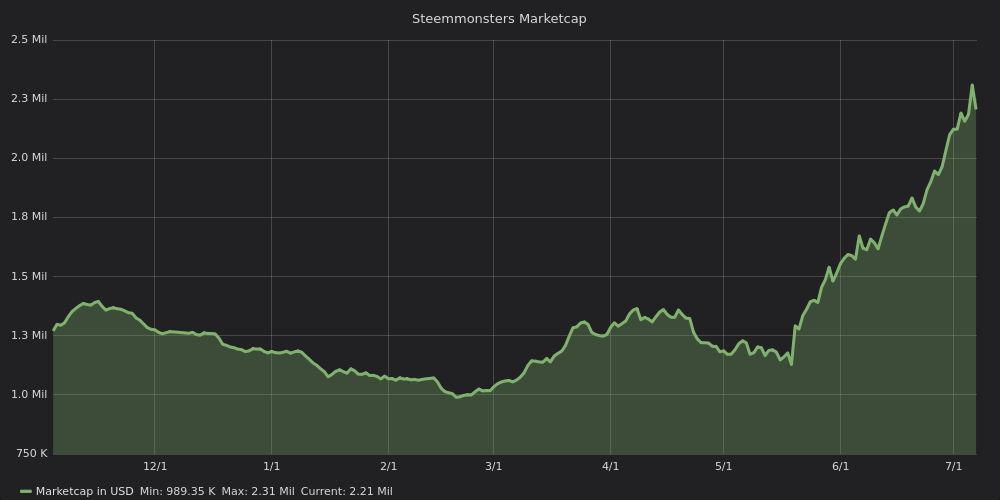
Task: Select the Current: 2.21 Mil legend value
Action: click(x=346, y=491)
